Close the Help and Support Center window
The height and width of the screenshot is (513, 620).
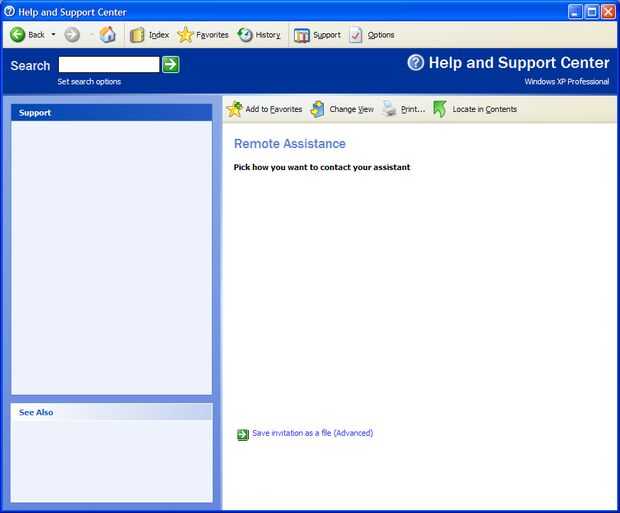pos(608,12)
